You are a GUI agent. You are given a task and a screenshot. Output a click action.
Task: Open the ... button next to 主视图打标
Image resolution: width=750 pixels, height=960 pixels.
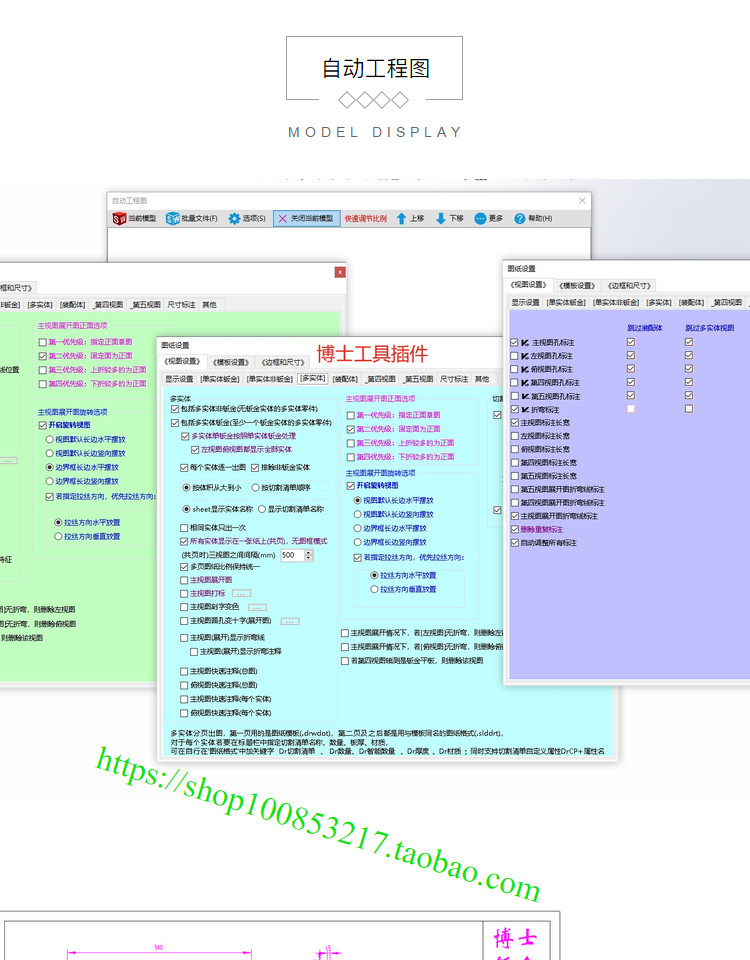[241, 594]
